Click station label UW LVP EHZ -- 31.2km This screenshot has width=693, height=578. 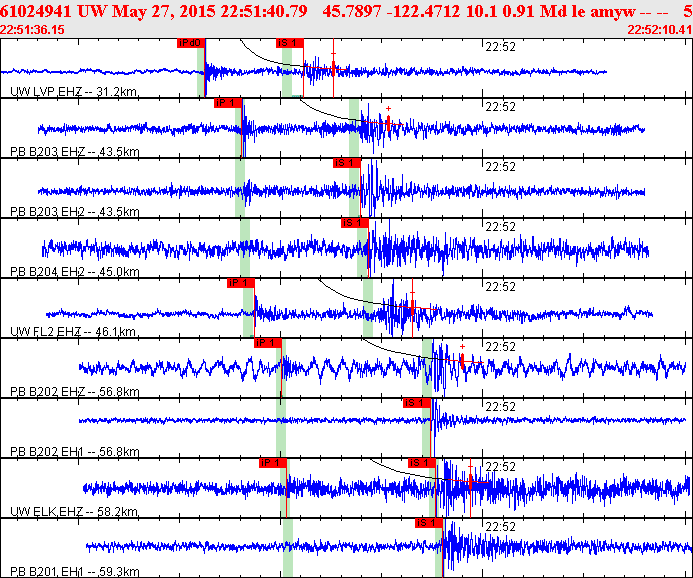[73, 92]
